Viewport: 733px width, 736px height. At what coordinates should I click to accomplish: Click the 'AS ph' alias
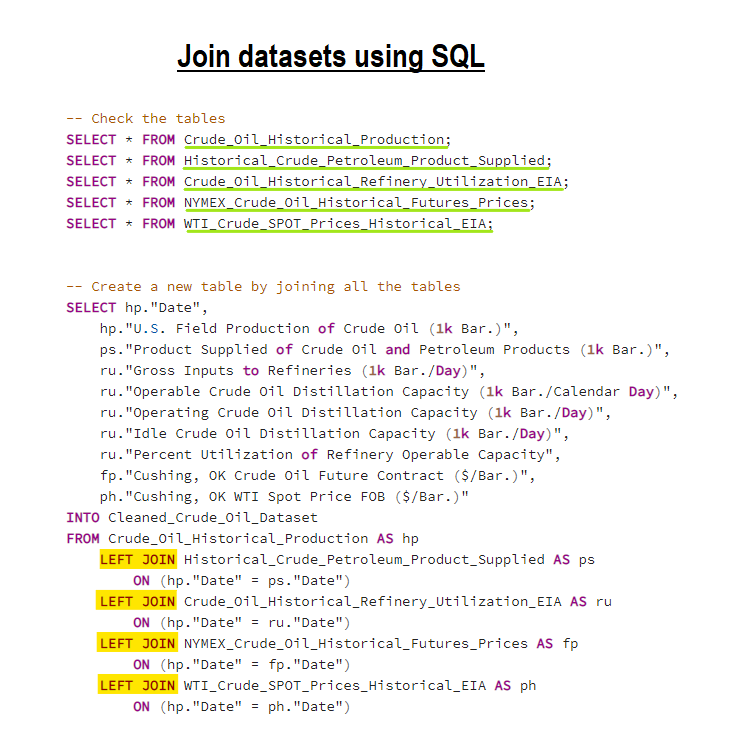[x=515, y=686]
